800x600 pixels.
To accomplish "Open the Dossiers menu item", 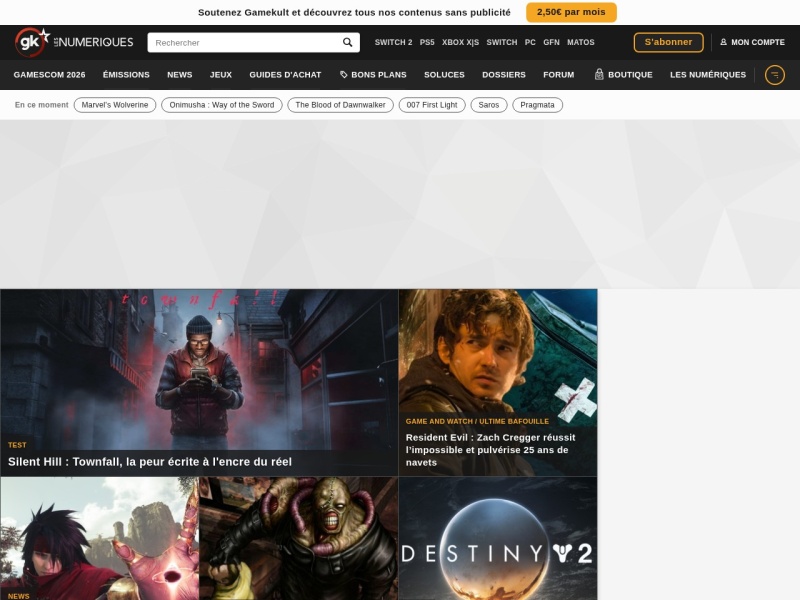I will pyautogui.click(x=504, y=75).
